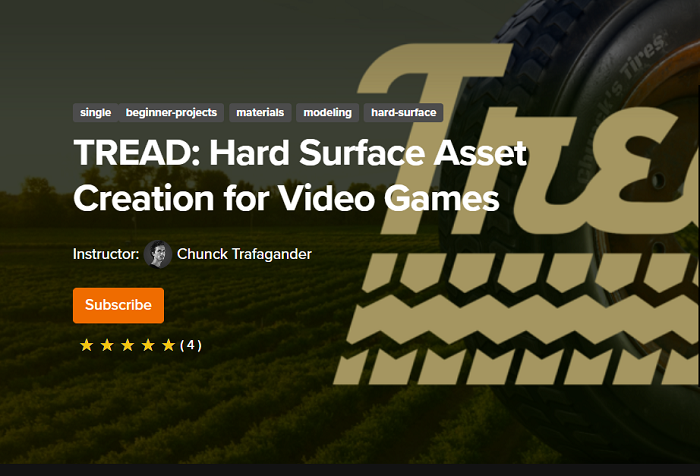Screen dimensions: 700x476
Task: Select the 'materials' tag
Action: tap(260, 113)
